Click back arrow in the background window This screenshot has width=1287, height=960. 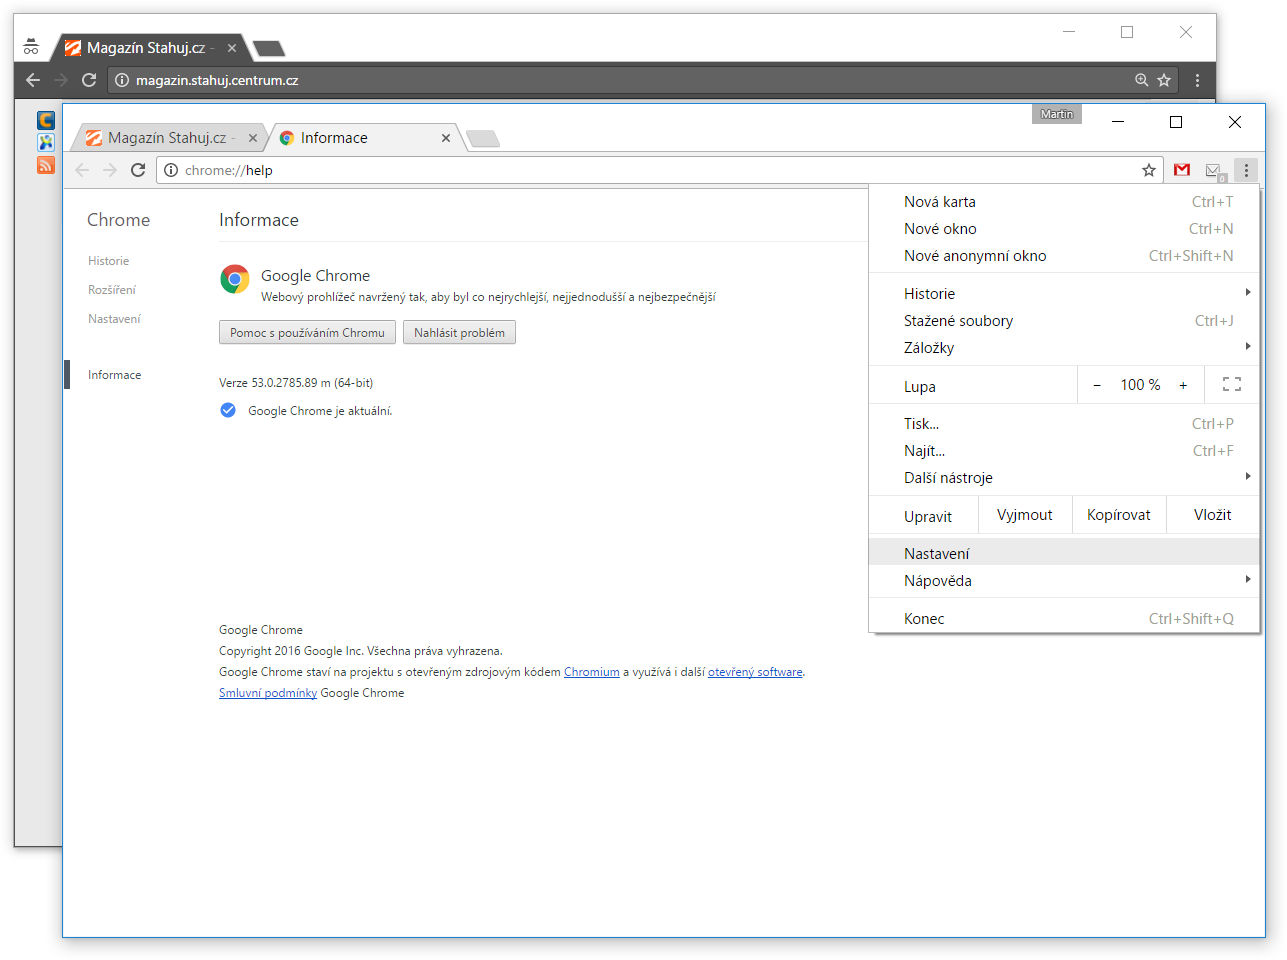(33, 80)
